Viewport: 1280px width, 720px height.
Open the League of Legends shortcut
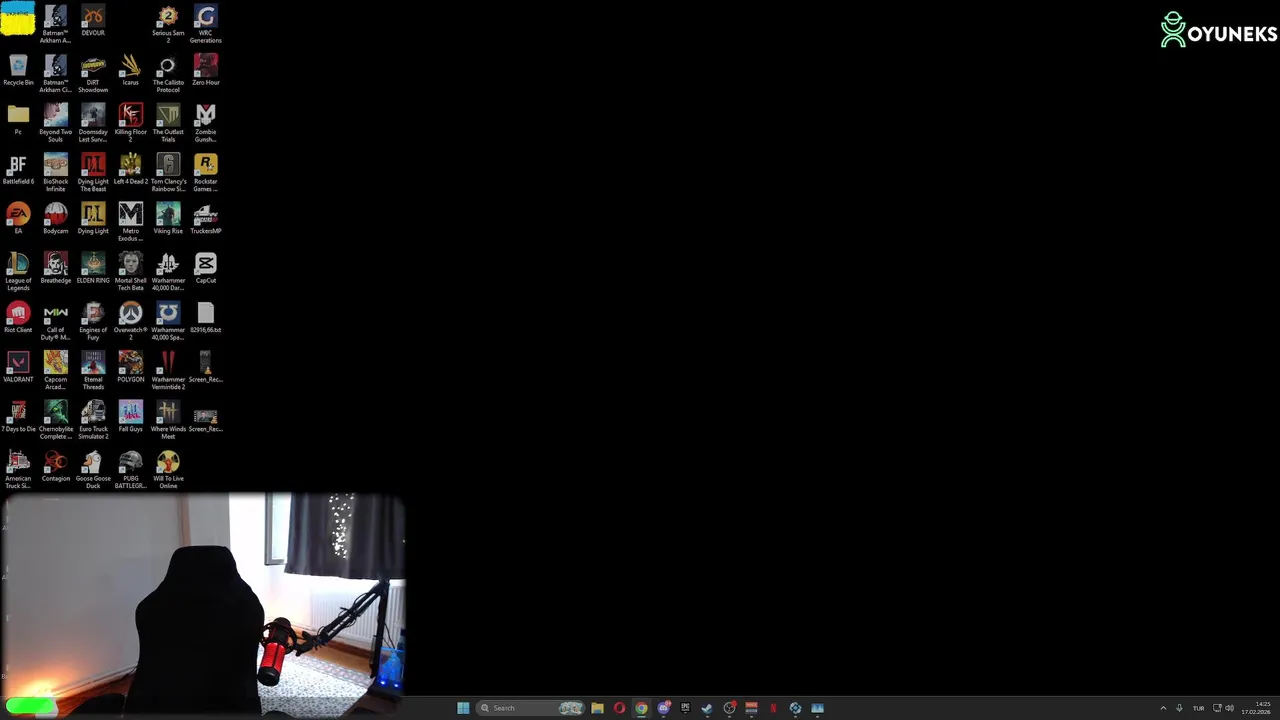tap(18, 271)
